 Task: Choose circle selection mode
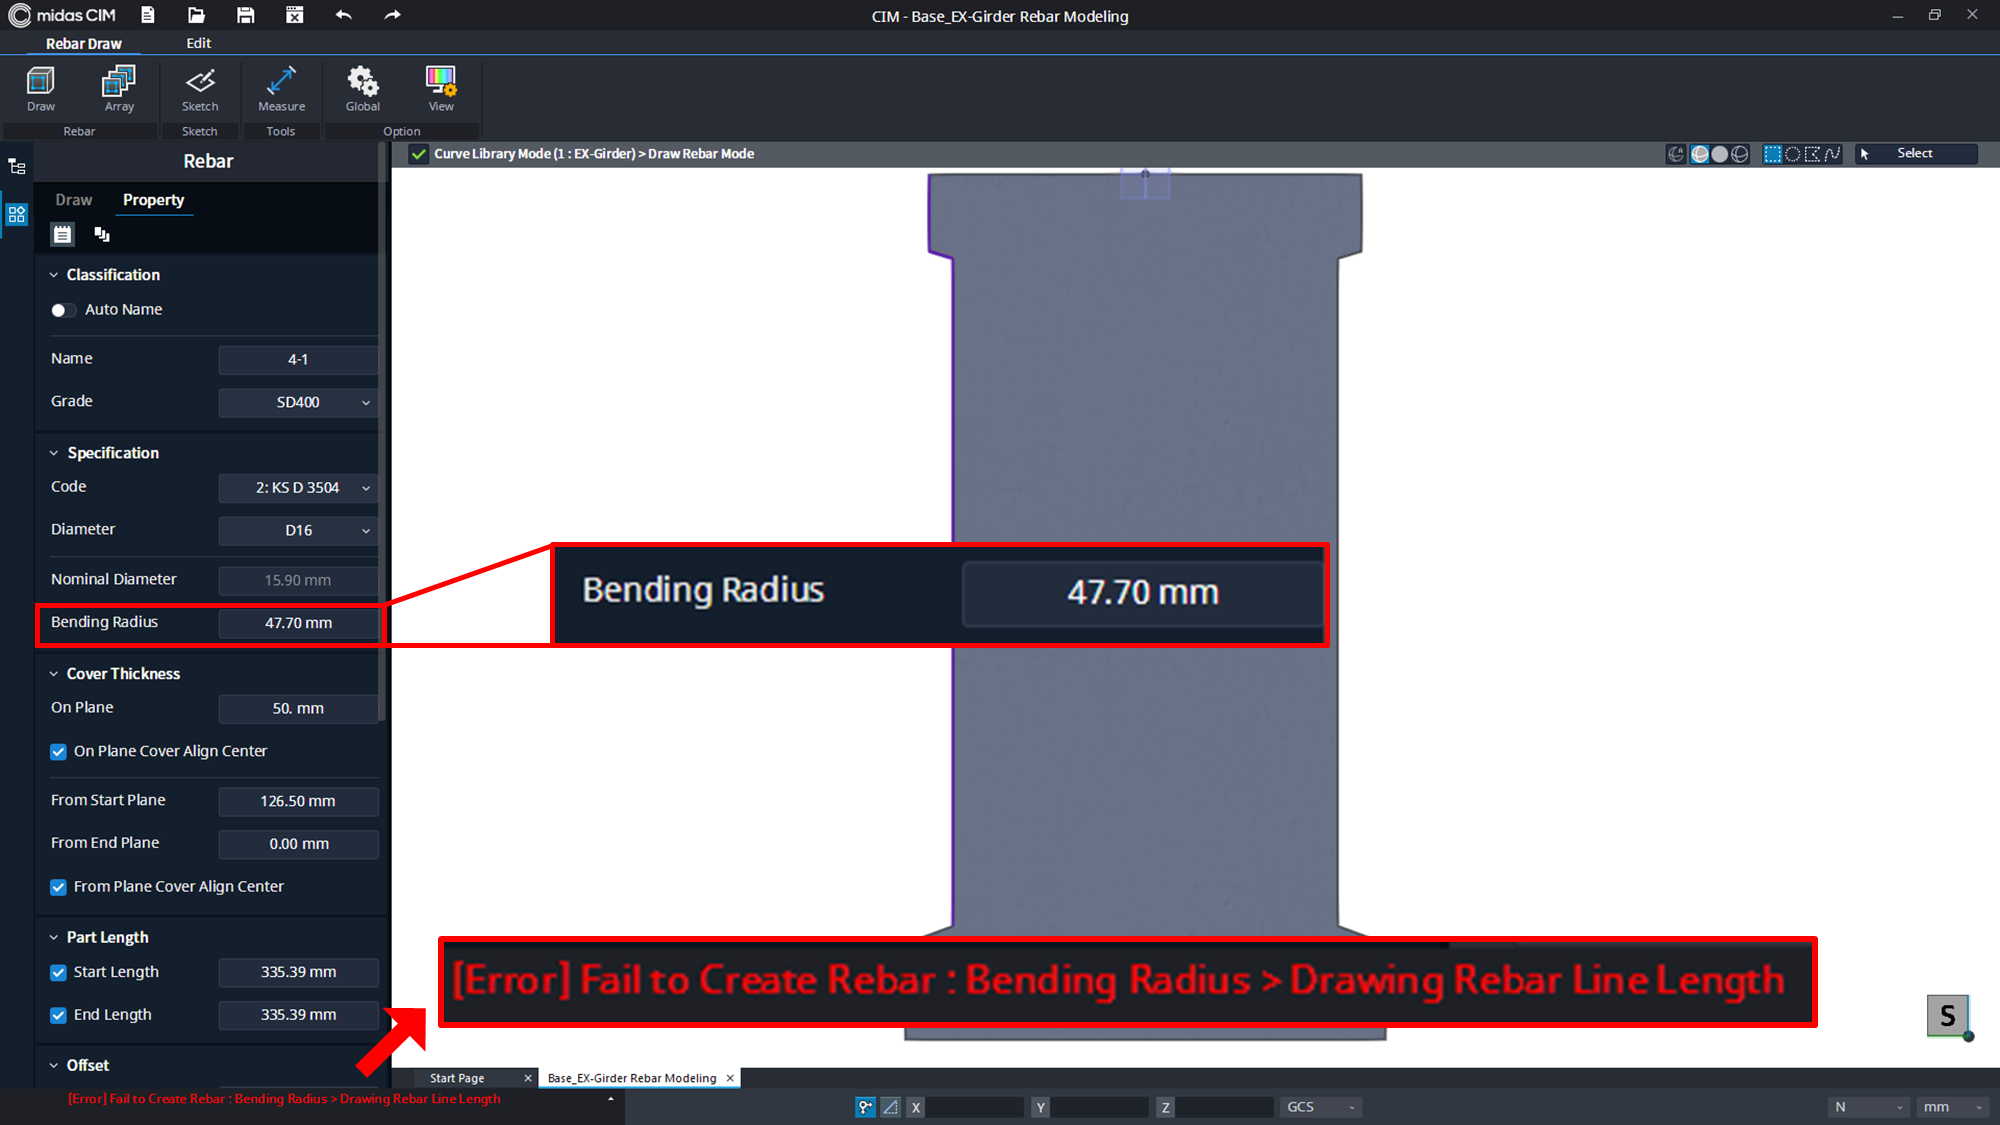(1793, 154)
